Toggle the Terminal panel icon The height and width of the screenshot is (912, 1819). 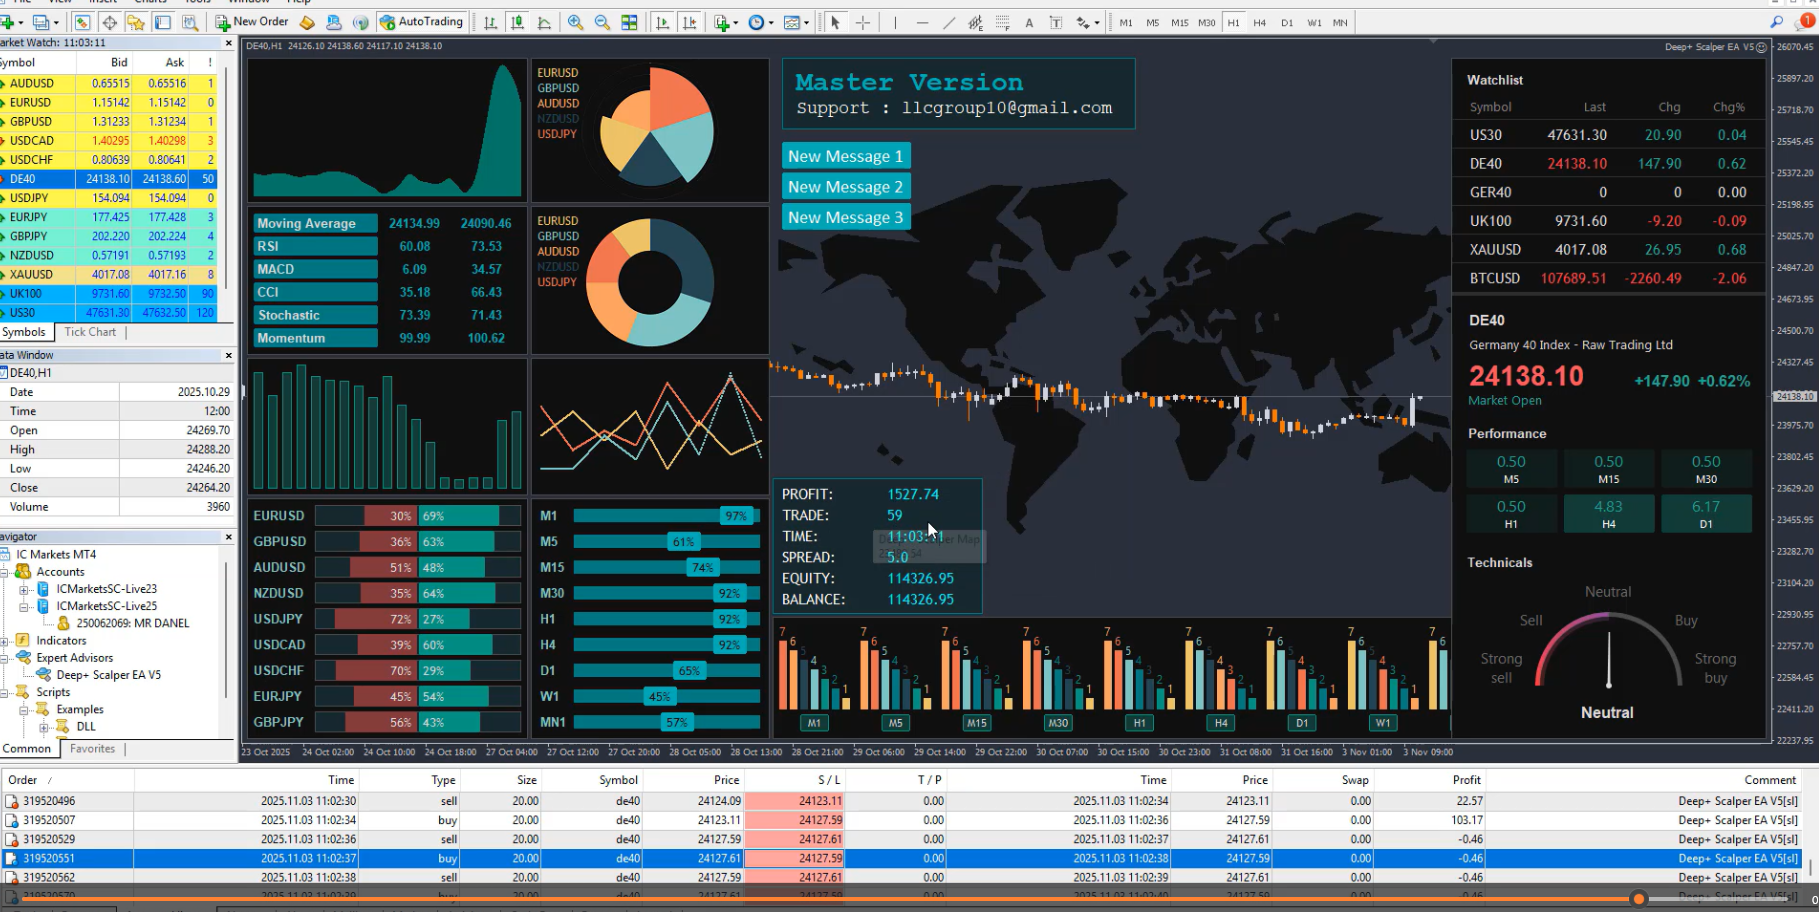[x=163, y=22]
